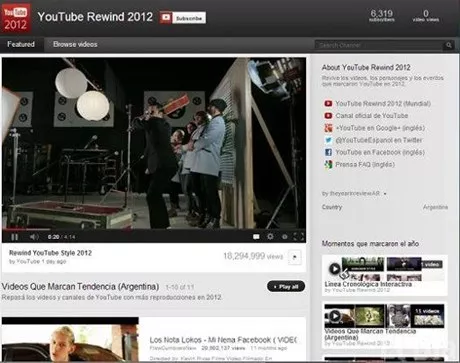Viewport: 460px width, 363px height.
Task: Open YouTube en Facebook (inglés) link
Action: pyautogui.click(x=380, y=152)
